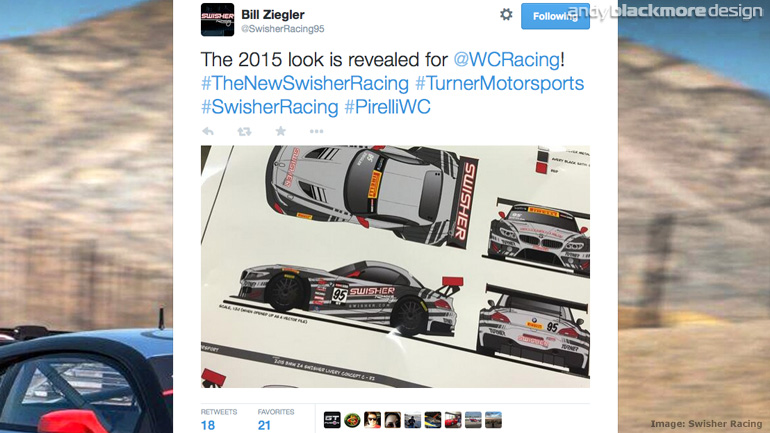Open the Bill Ziegler profile name

[273, 15]
